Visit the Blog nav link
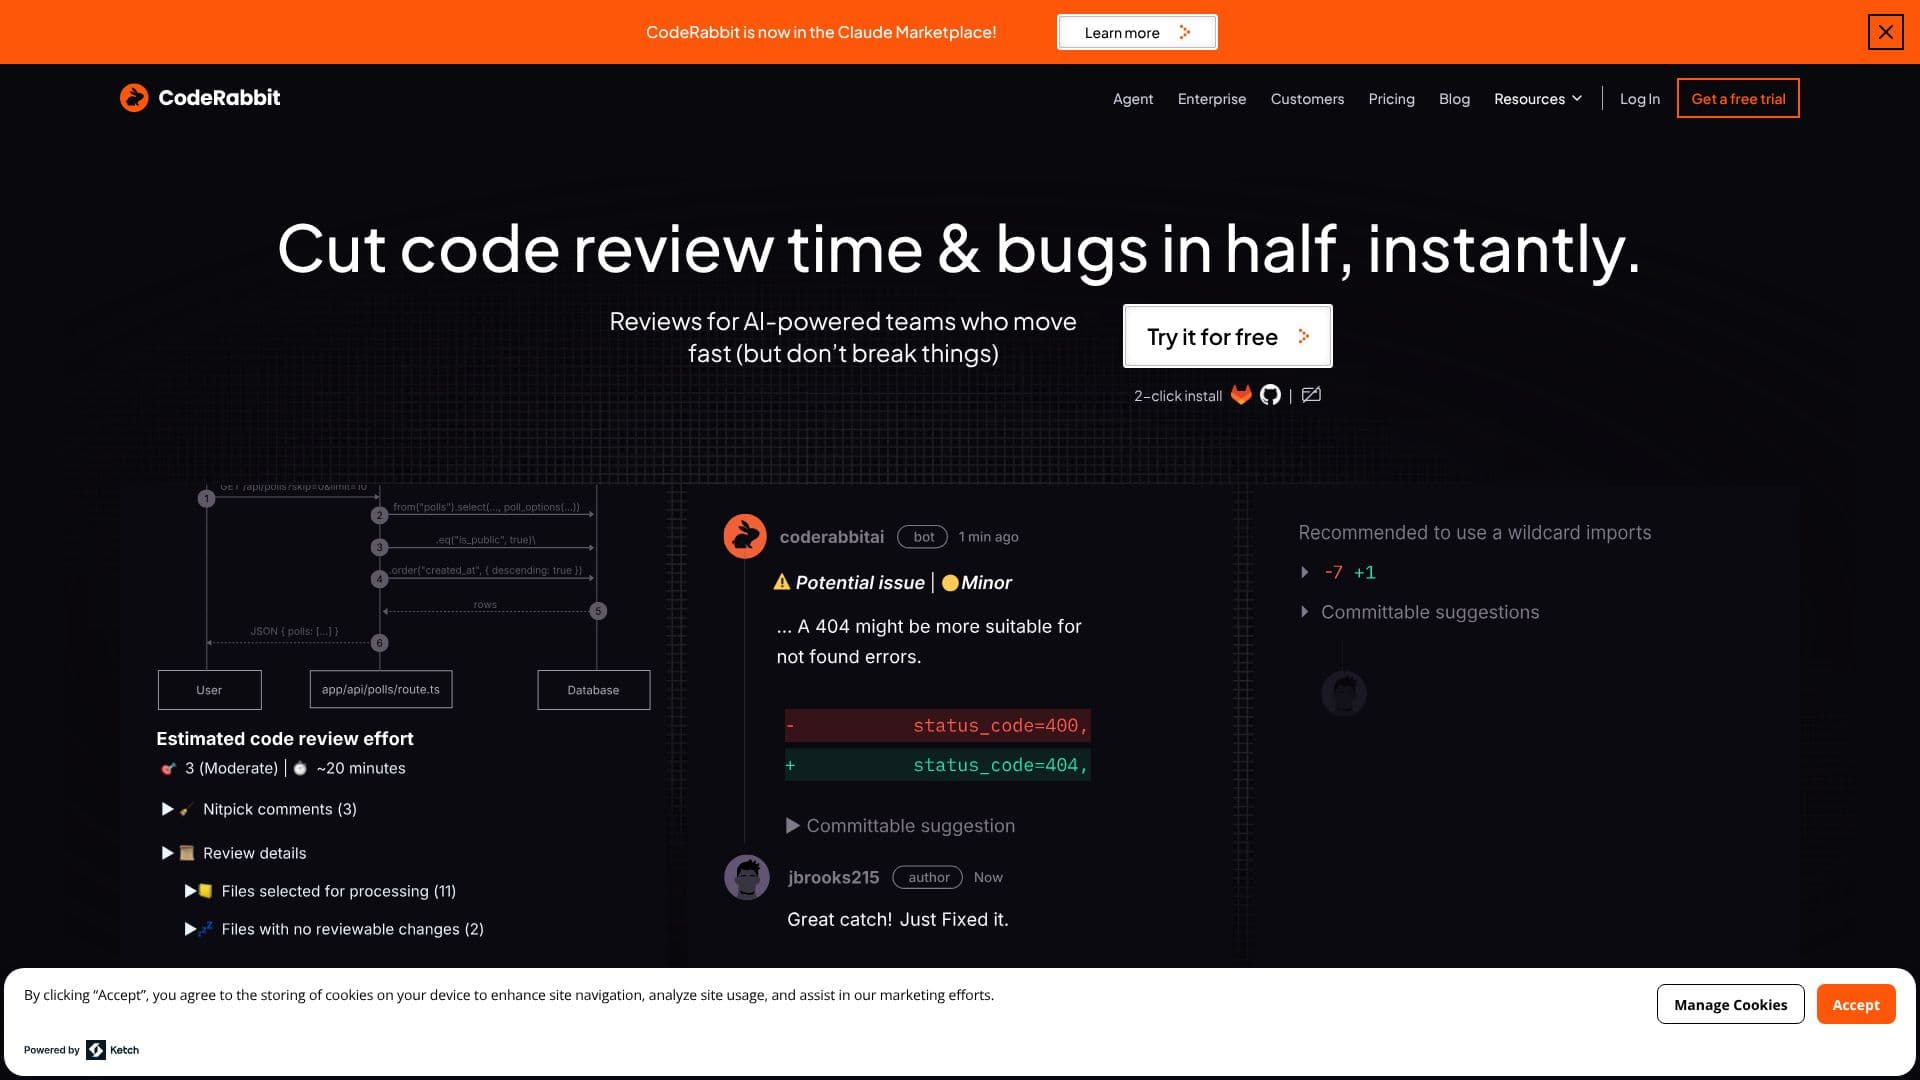The width and height of the screenshot is (1920, 1080). click(1454, 98)
